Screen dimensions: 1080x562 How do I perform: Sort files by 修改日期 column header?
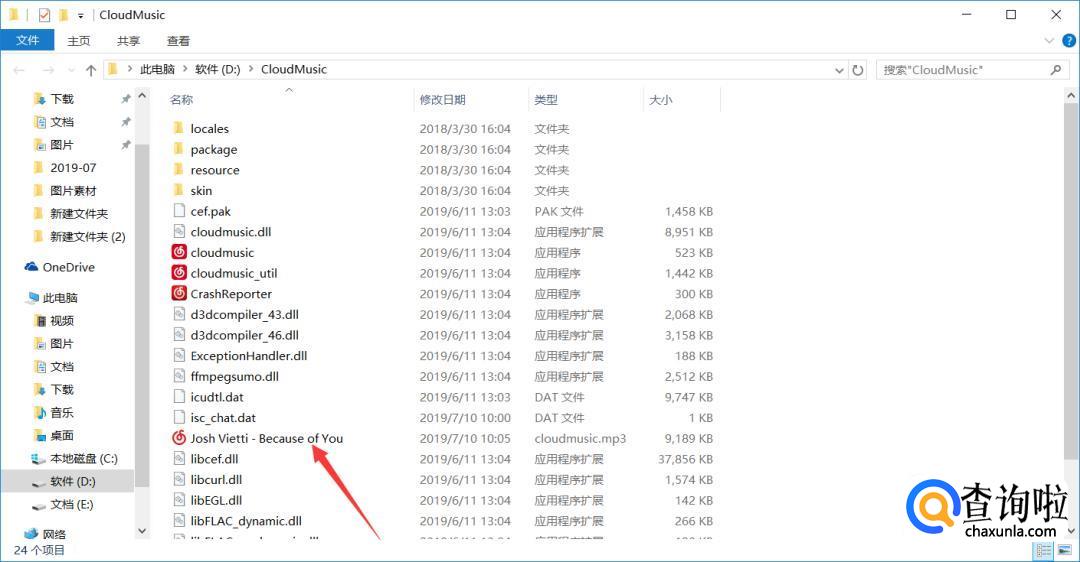click(x=442, y=100)
